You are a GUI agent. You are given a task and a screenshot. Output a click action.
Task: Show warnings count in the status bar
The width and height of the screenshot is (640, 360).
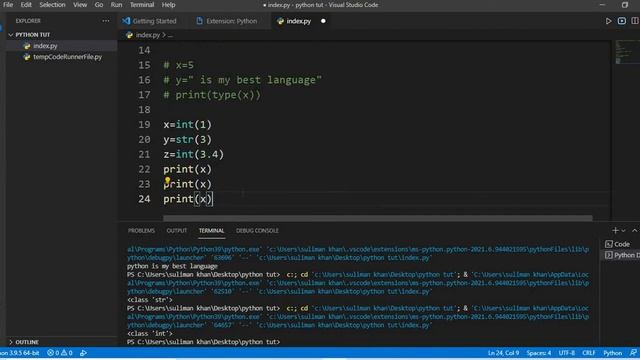67,353
